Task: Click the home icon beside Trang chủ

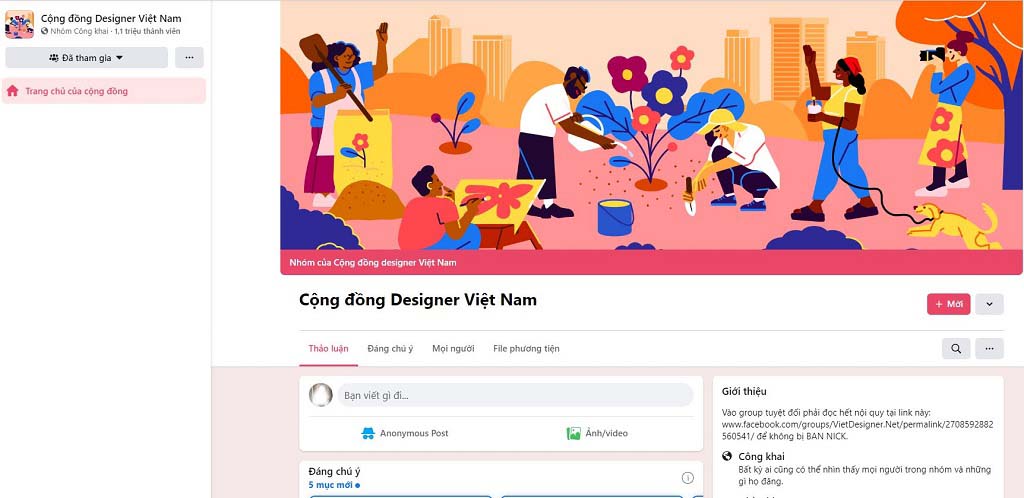Action: pyautogui.click(x=12, y=91)
